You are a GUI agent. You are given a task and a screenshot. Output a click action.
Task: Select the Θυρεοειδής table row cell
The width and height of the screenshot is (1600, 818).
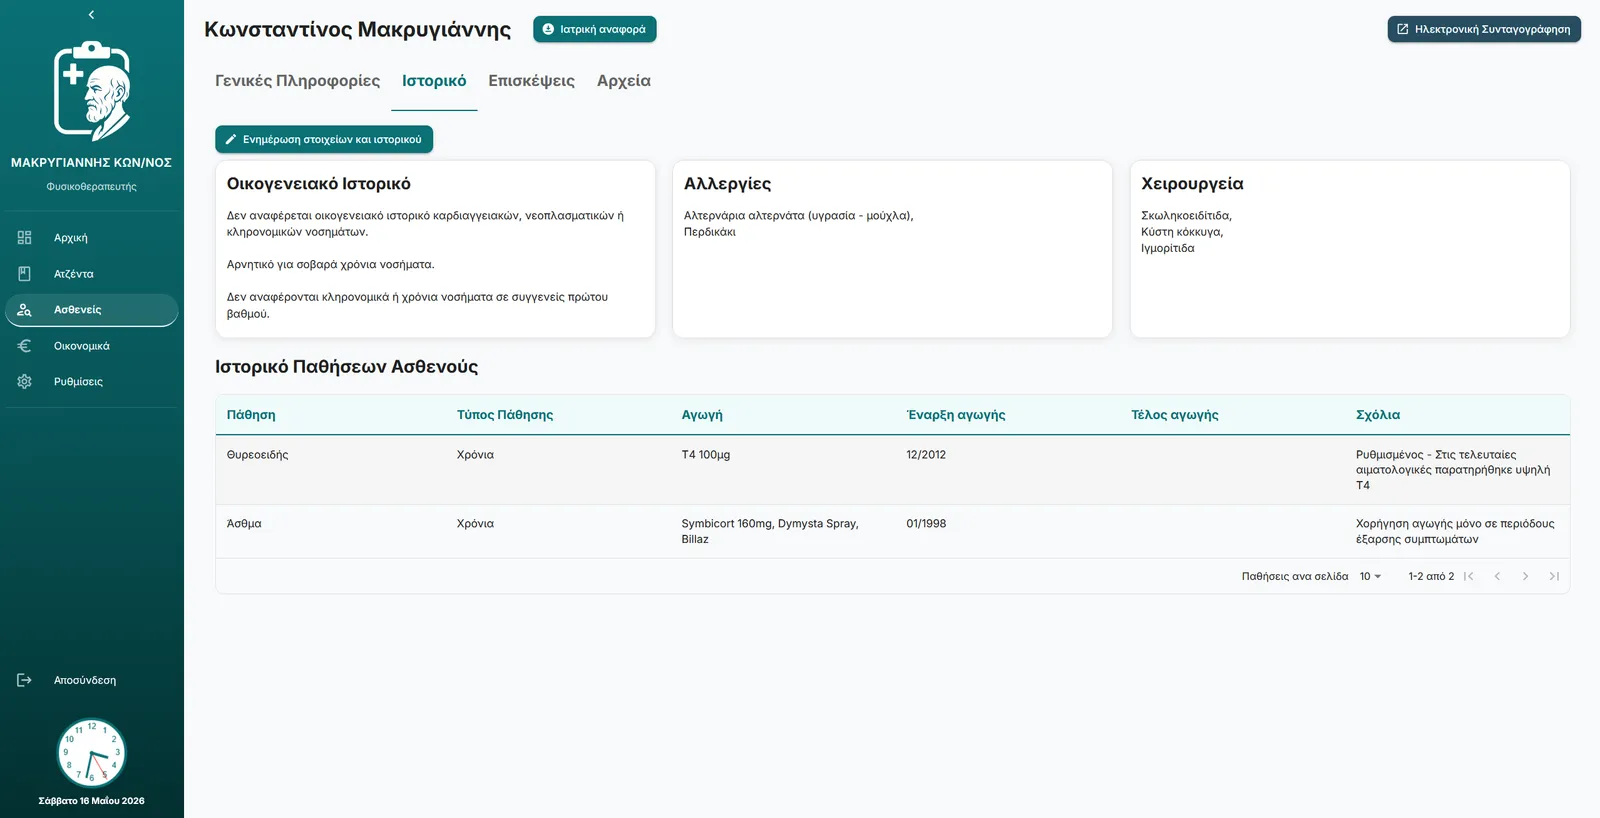tap(257, 455)
